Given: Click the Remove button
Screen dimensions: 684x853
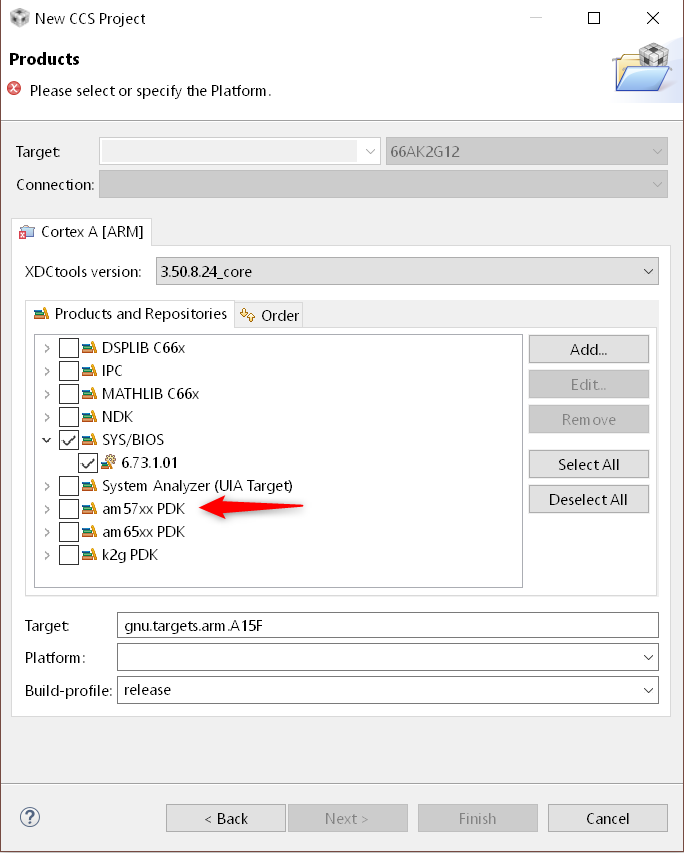Looking at the screenshot, I should (589, 419).
